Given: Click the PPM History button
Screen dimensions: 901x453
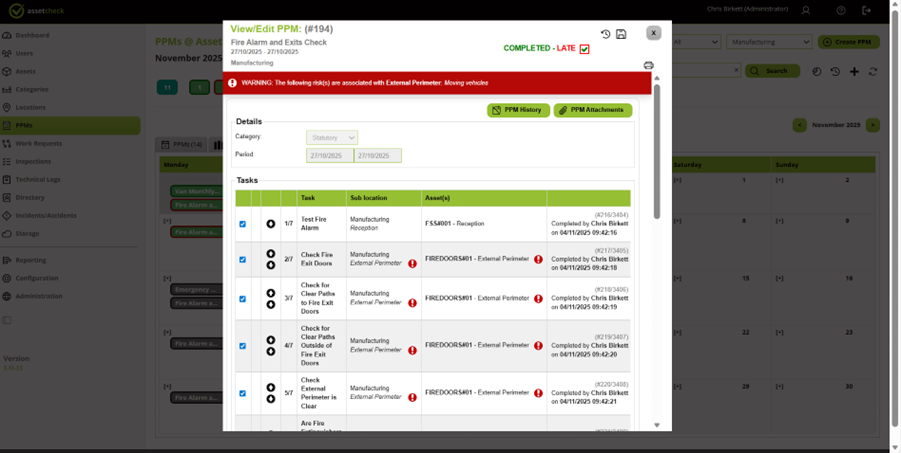Looking at the screenshot, I should click(x=518, y=110).
